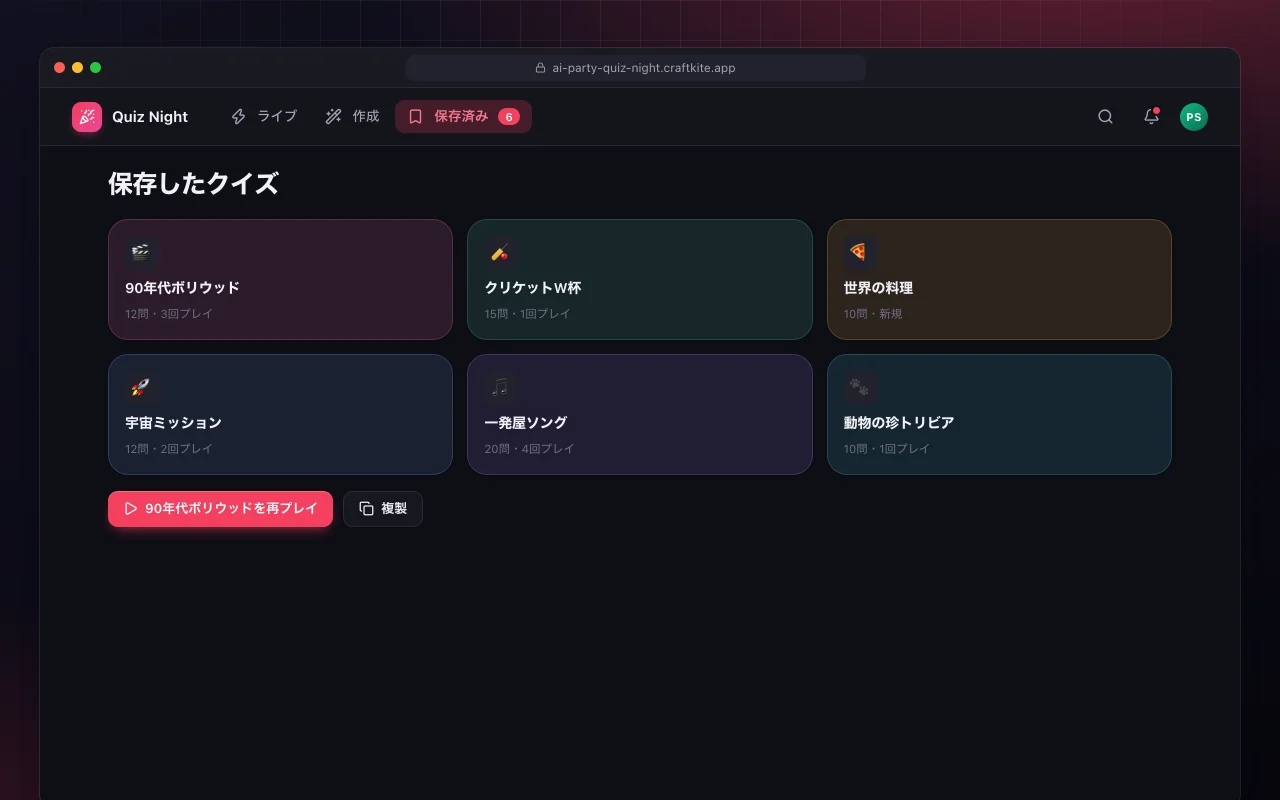1280x800 pixels.
Task: Click the music note icon on 一発屋ソング
Action: click(501, 388)
